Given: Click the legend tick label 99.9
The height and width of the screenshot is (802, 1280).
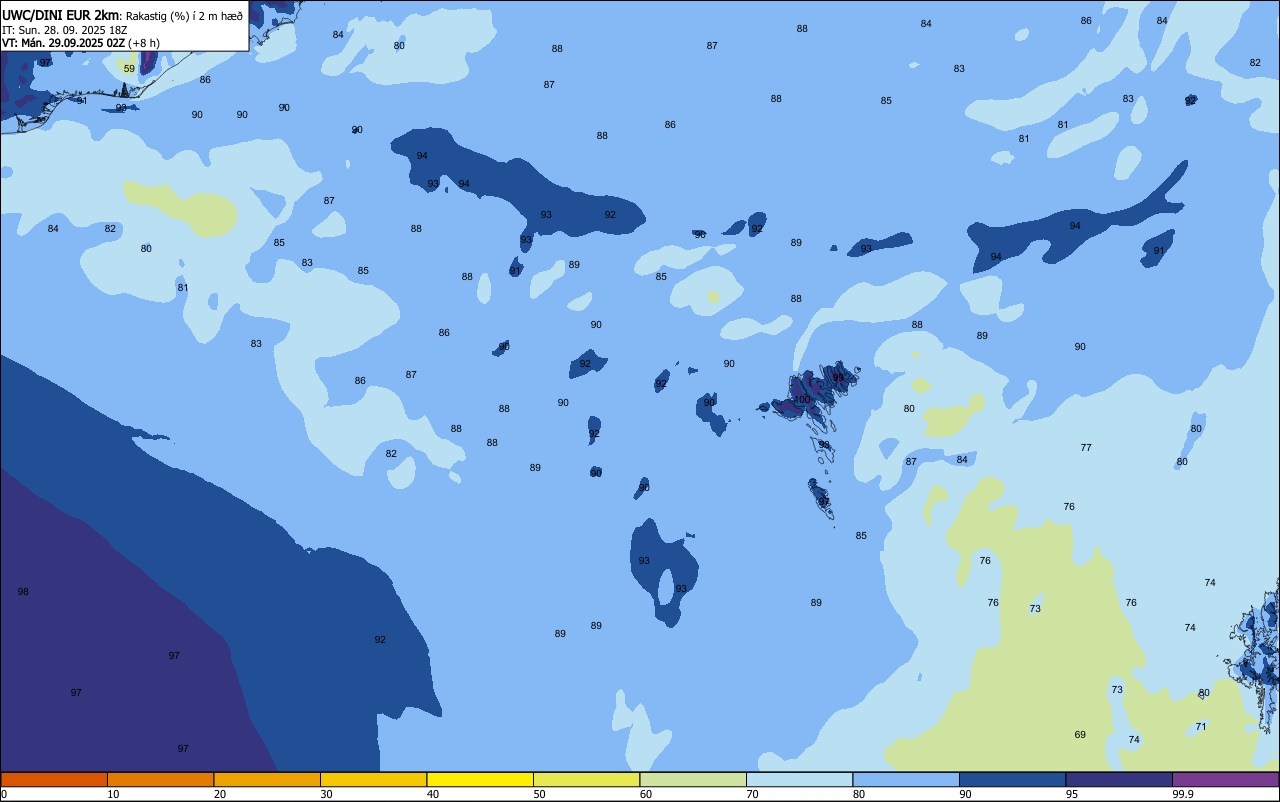Looking at the screenshot, I should pos(1183,794).
